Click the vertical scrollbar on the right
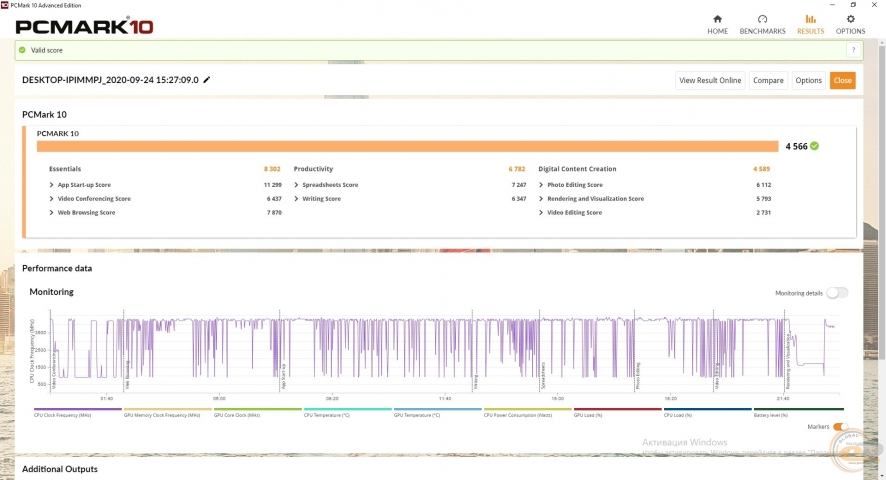 click(x=882, y=204)
